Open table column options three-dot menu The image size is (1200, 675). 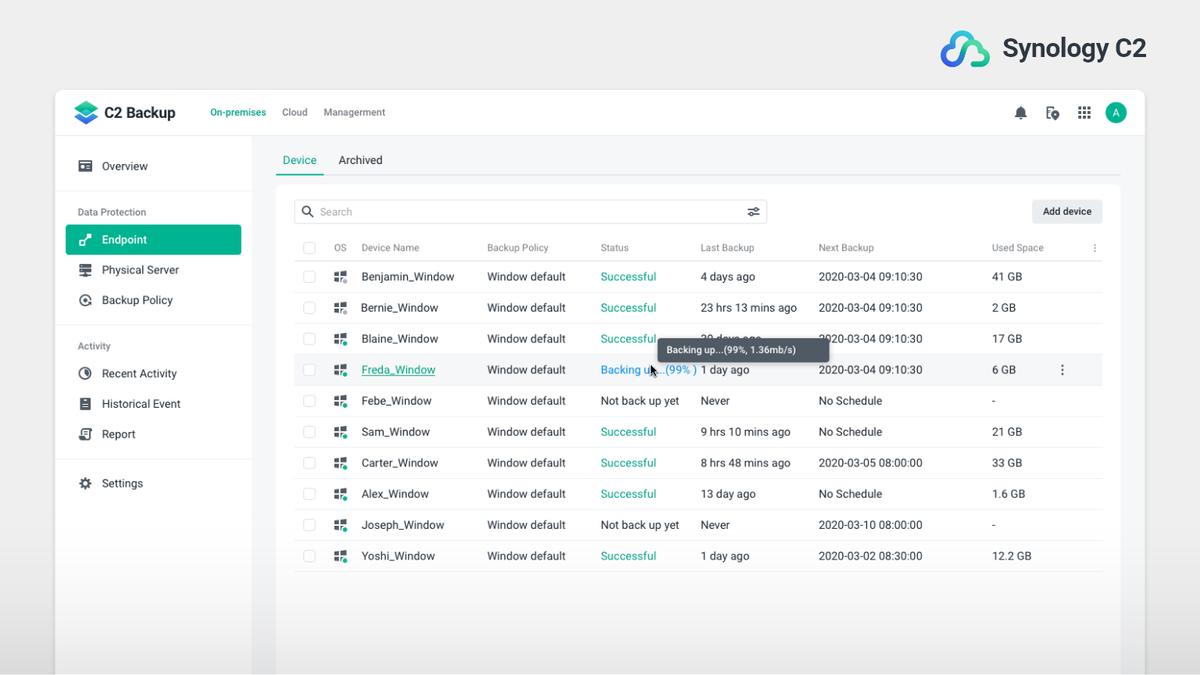point(1094,248)
